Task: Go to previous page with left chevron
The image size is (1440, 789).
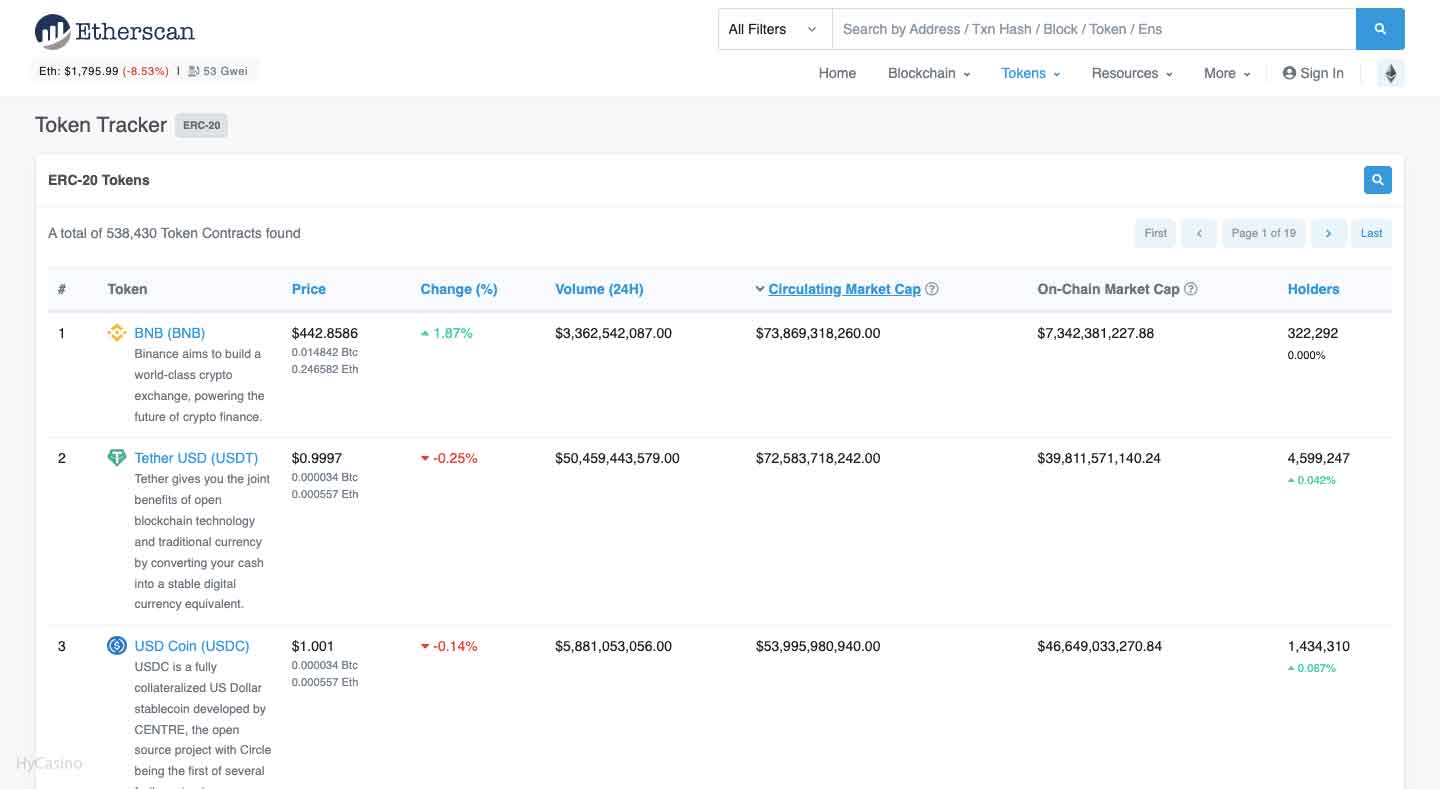Action: click(x=1199, y=233)
